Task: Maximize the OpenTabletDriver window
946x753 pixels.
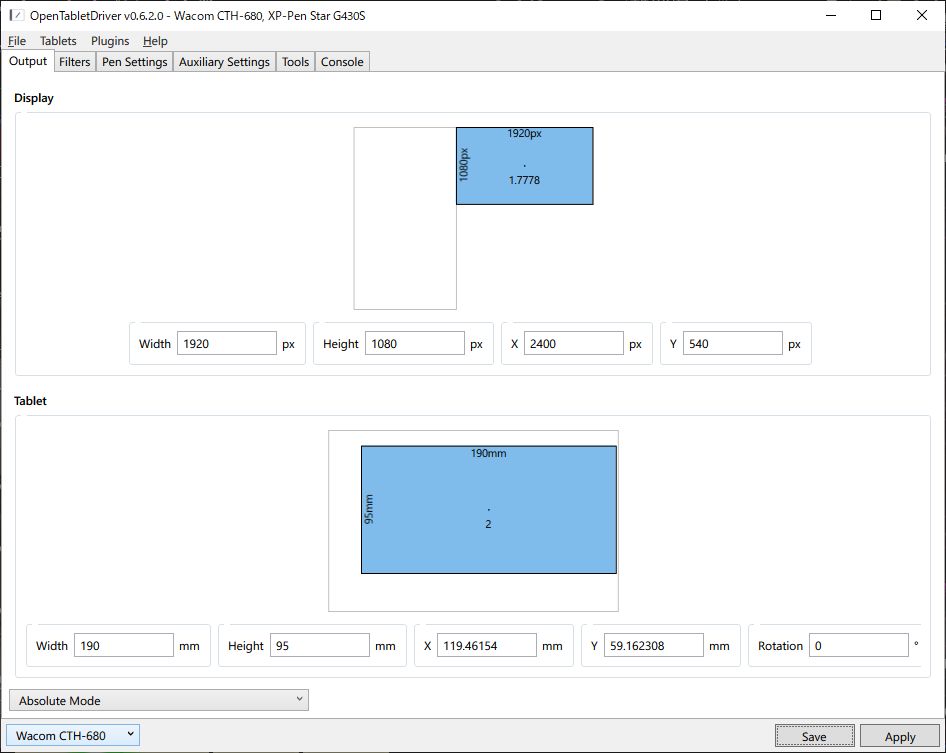Action: 876,15
